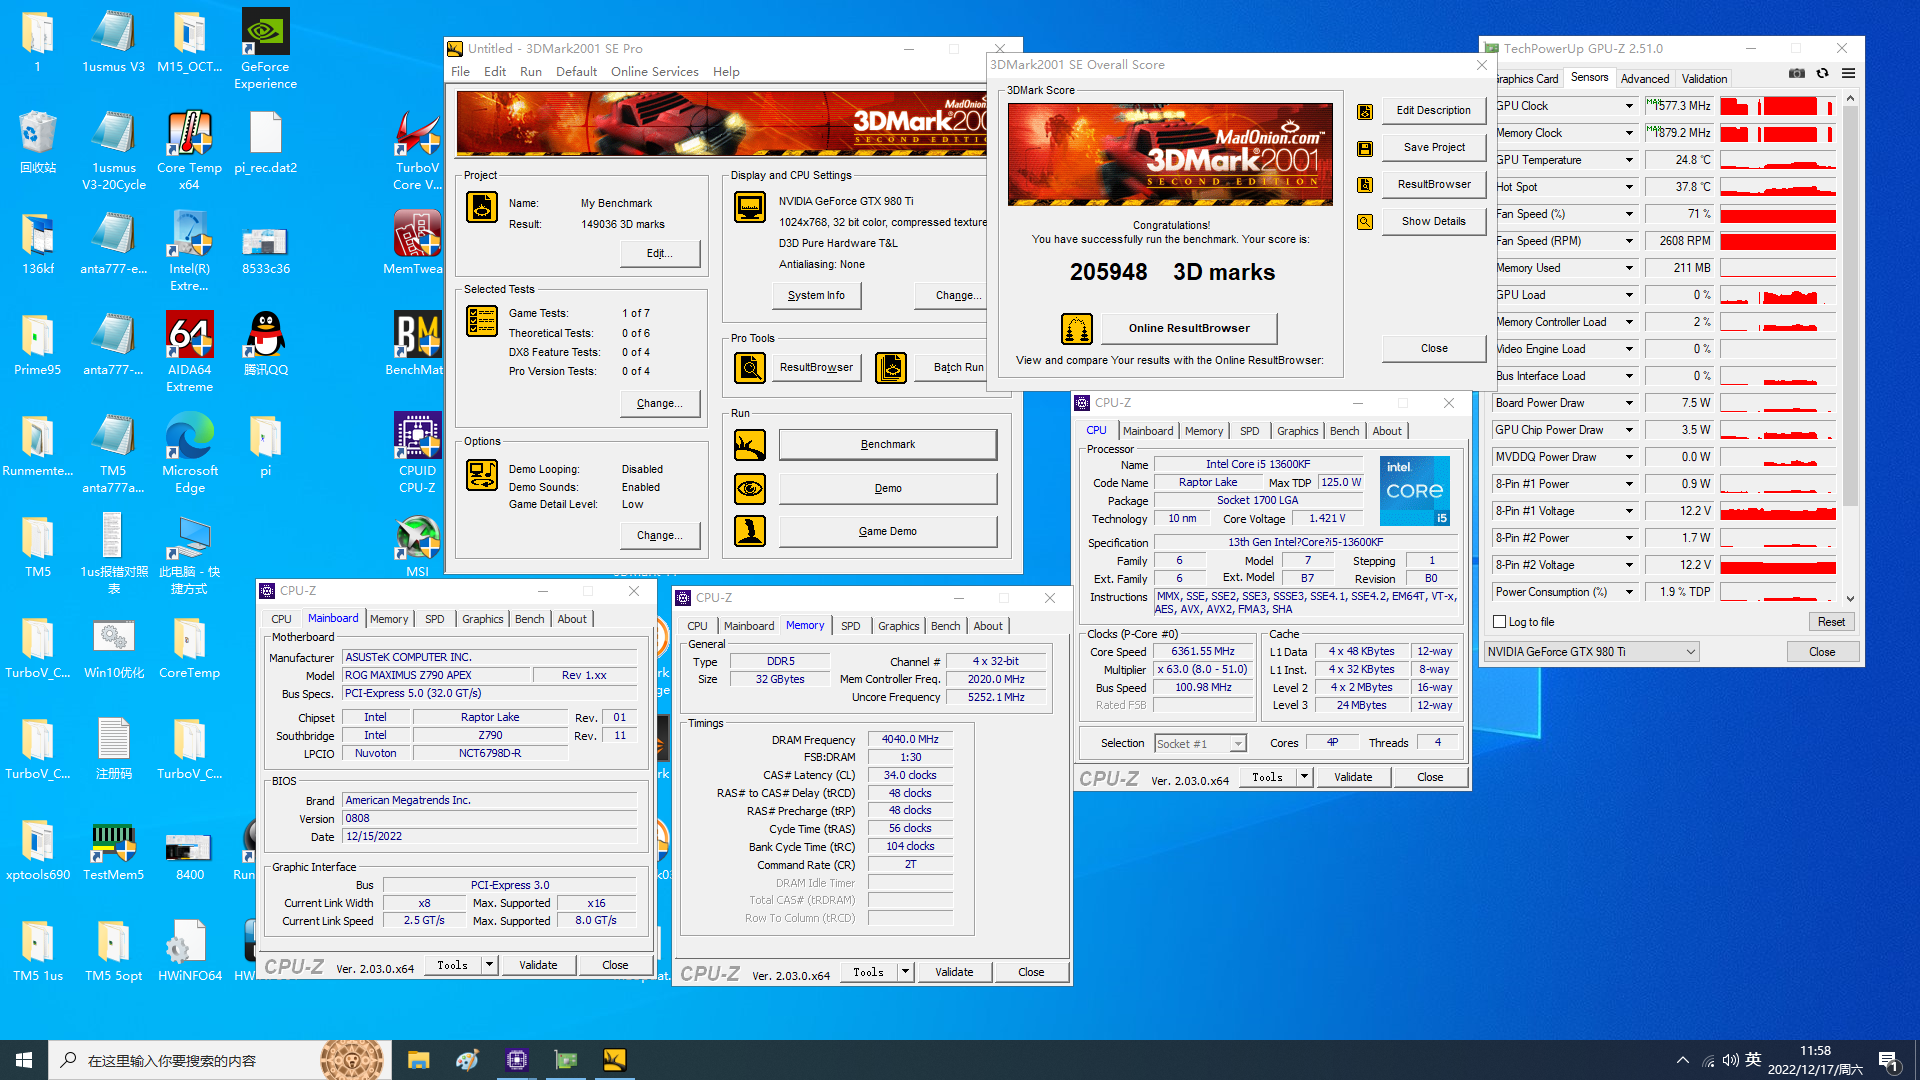Viewport: 1920px width, 1080px height.
Task: Open Bench tab in CPU-Z CPU window
Action: [1344, 431]
